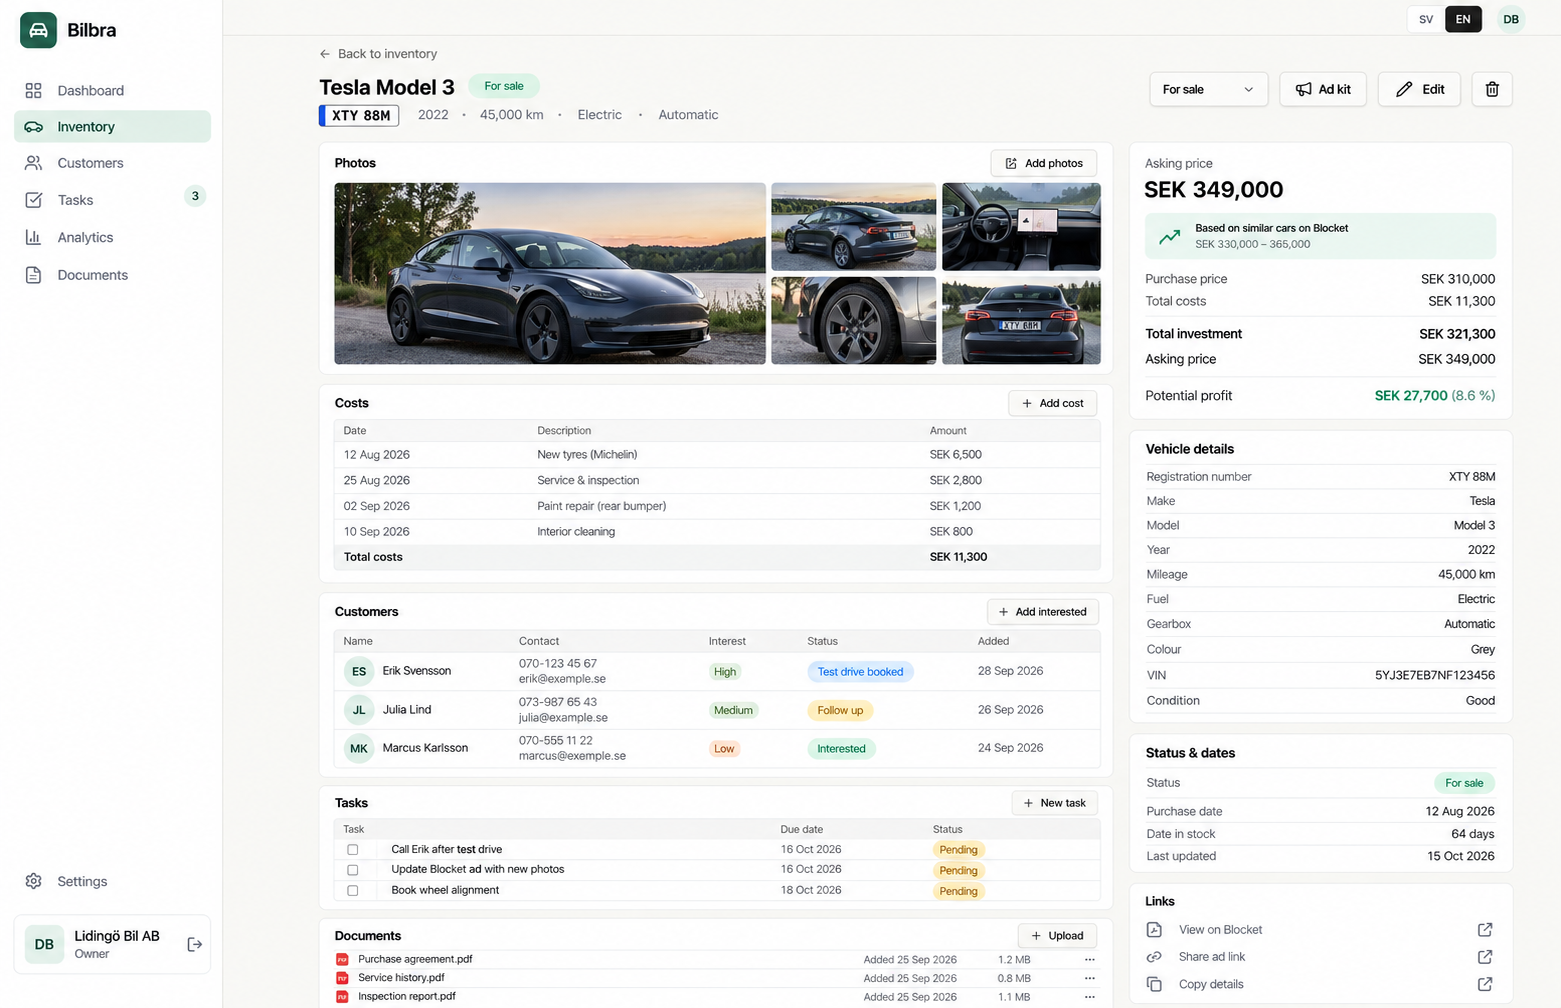Click the Inventory sidebar car icon

33,127
